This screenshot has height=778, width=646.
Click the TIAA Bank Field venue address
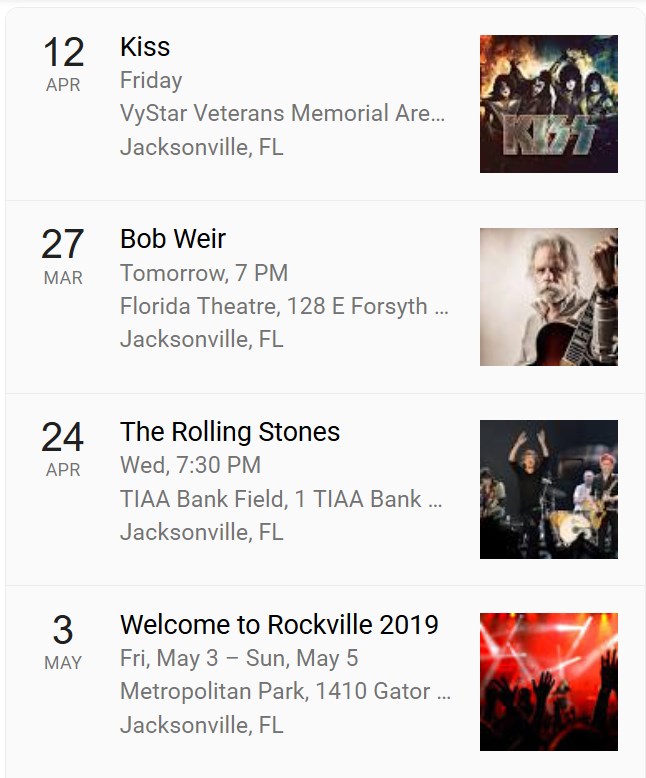point(281,499)
